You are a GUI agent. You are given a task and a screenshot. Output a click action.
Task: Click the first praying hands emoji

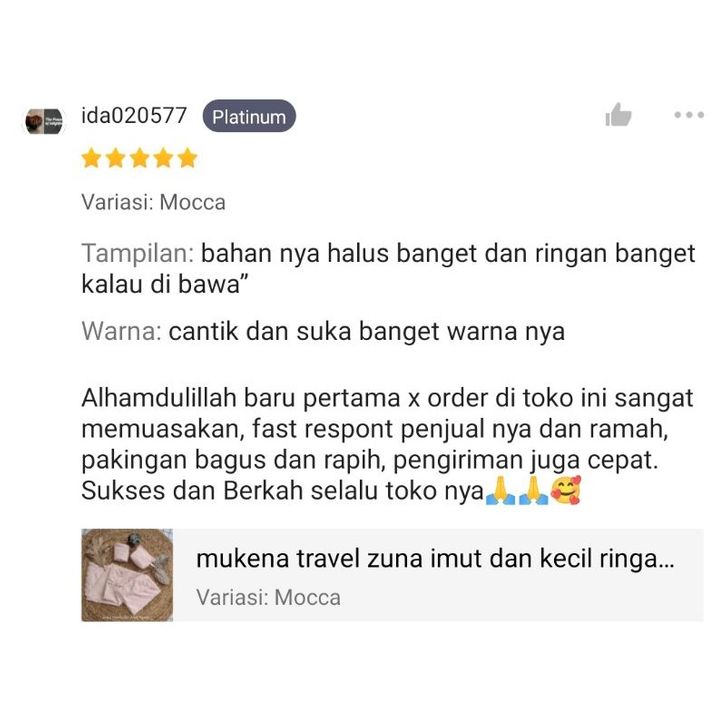[501, 491]
